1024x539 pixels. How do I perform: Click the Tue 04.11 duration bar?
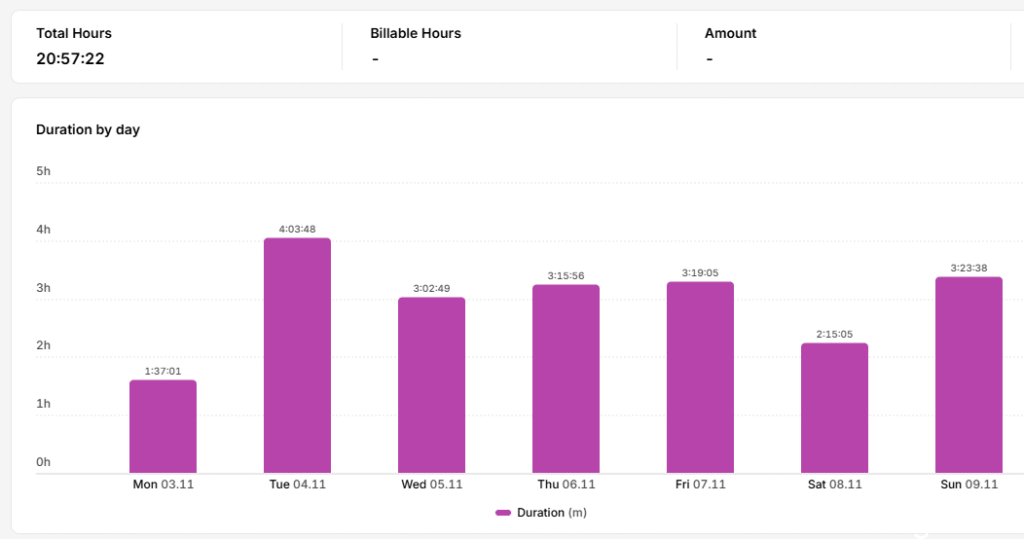(297, 355)
